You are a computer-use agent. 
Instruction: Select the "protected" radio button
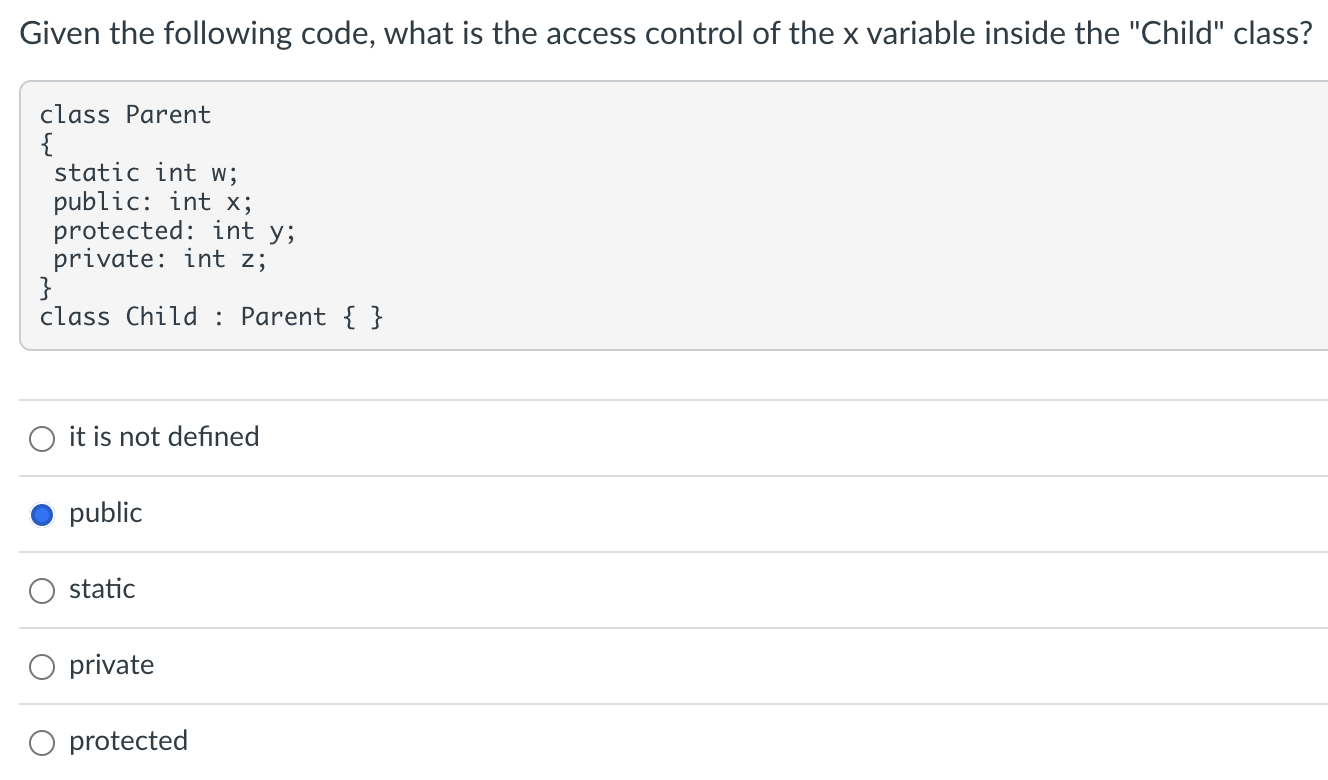(x=42, y=742)
